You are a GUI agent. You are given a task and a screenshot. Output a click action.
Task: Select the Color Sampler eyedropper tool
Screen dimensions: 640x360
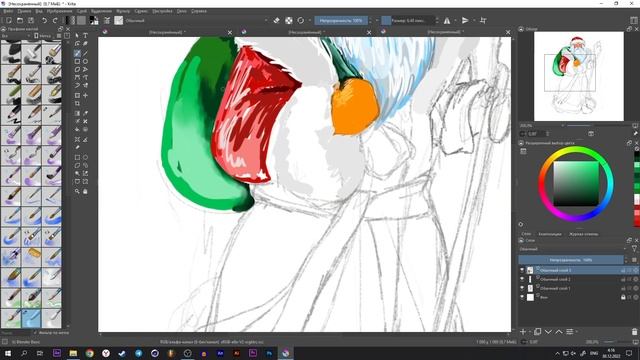(85, 113)
